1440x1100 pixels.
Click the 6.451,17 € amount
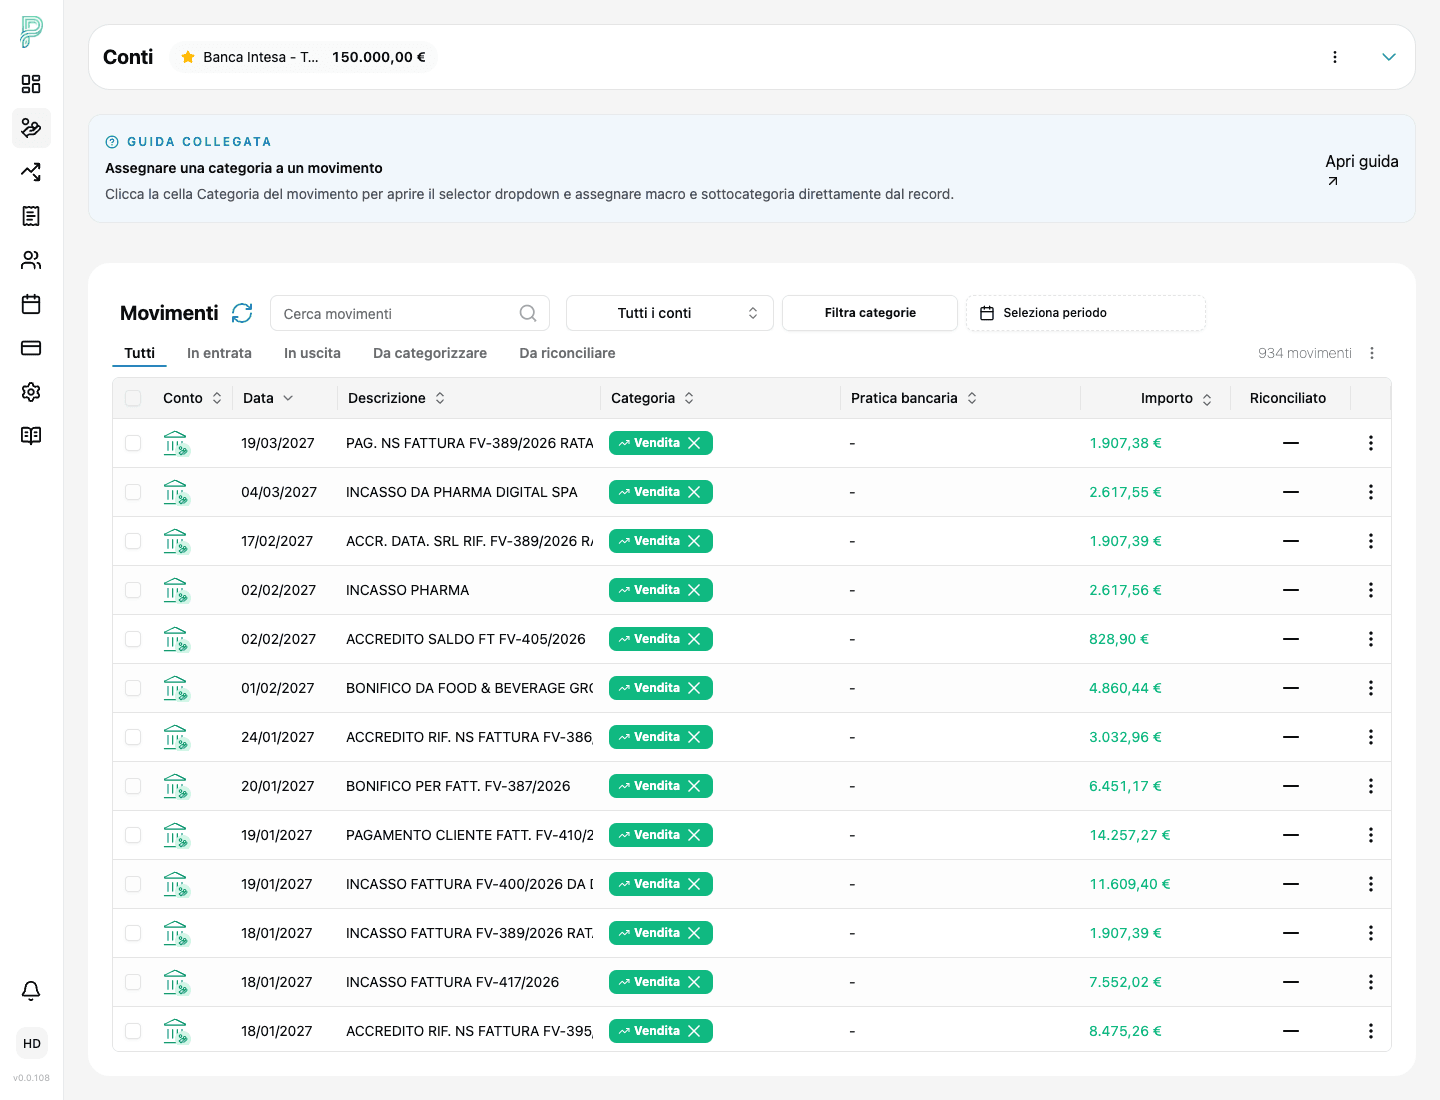coord(1125,786)
